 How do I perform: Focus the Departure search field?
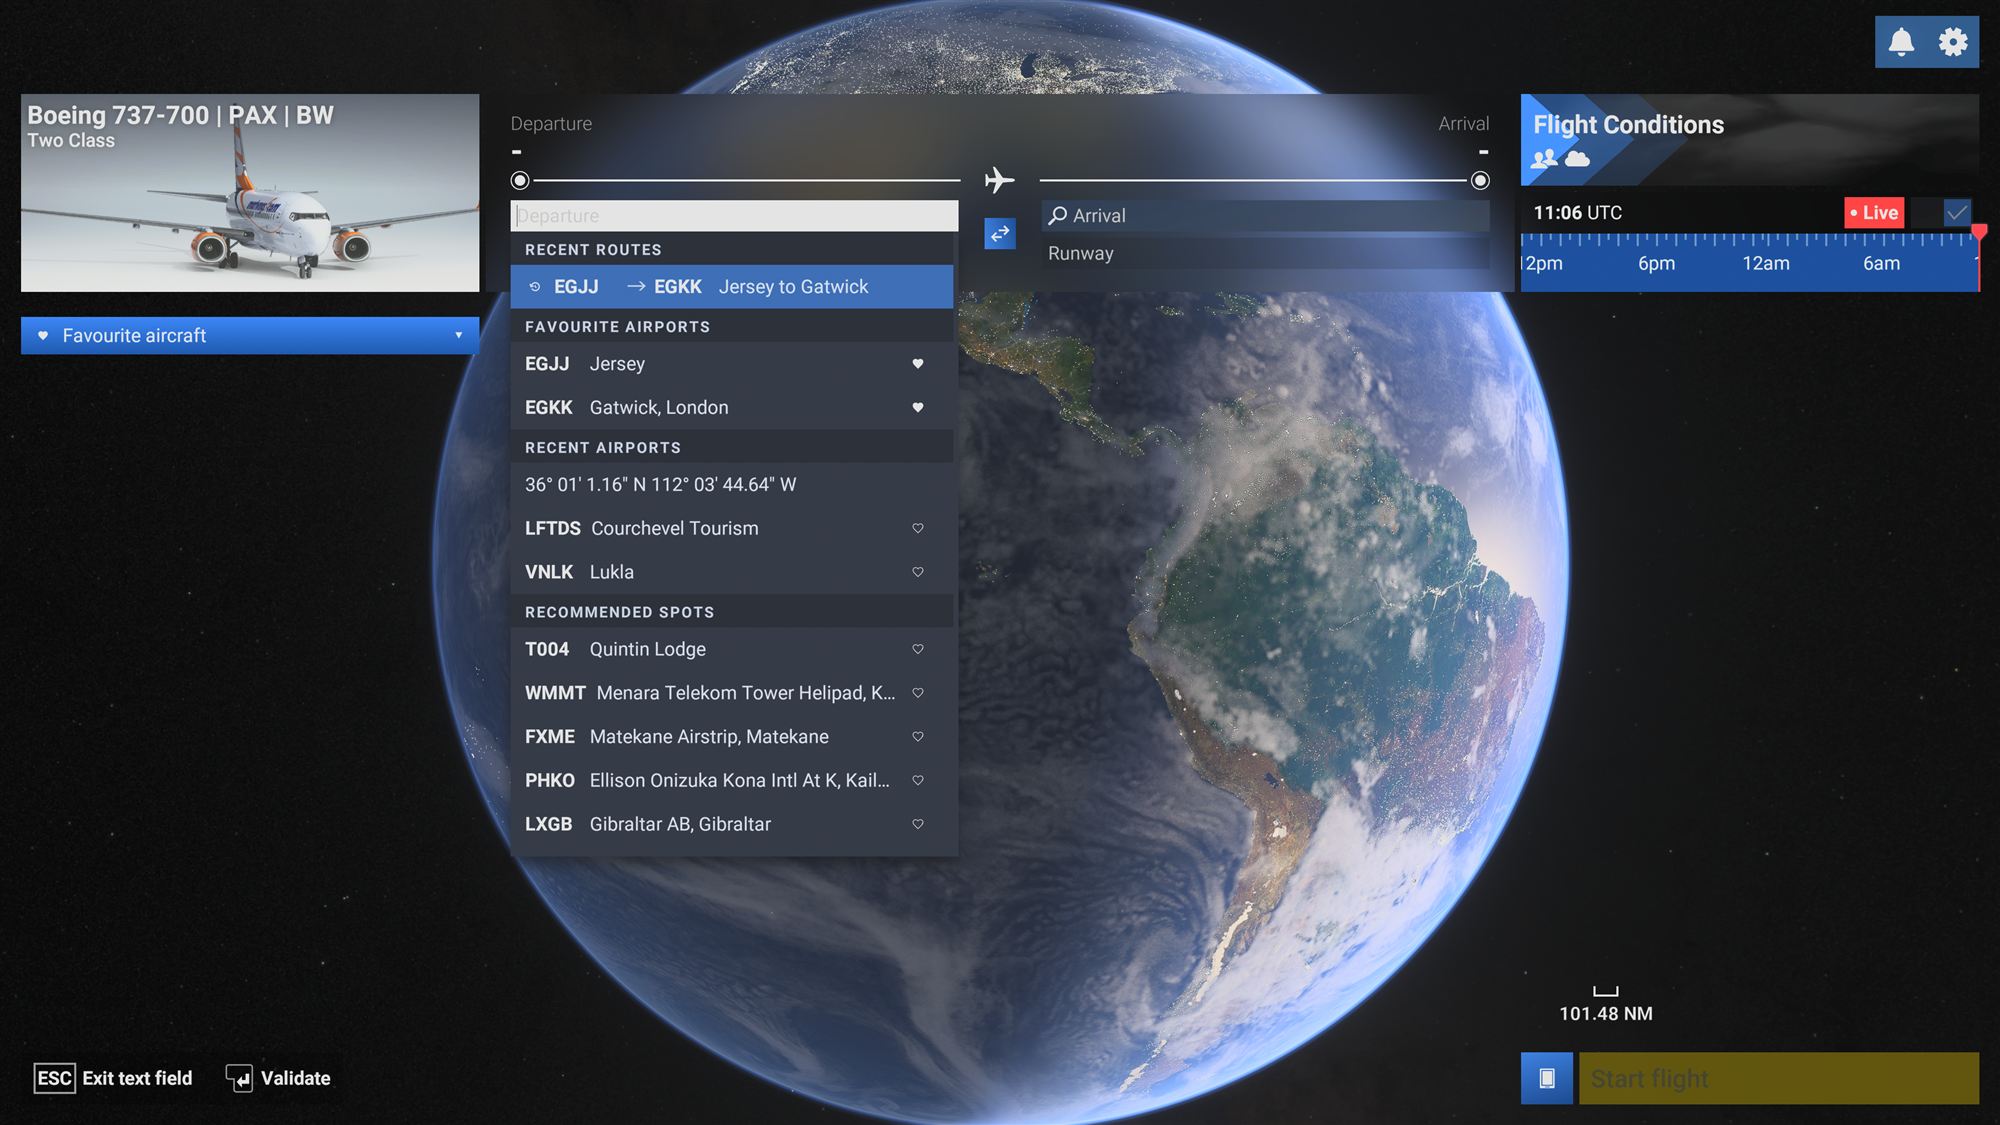(734, 215)
